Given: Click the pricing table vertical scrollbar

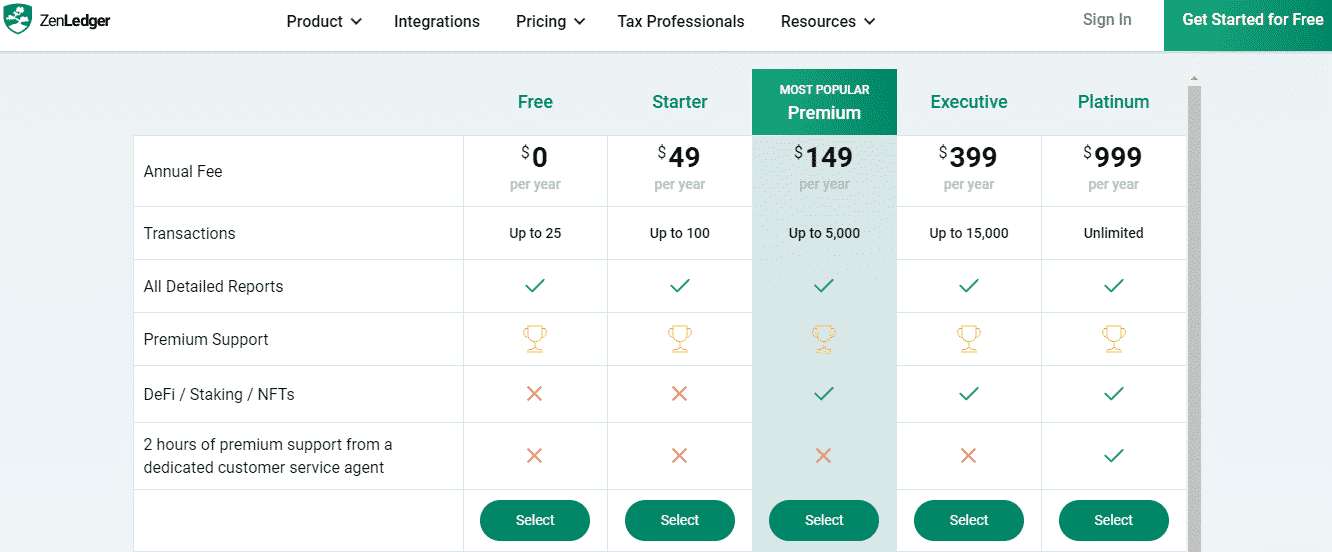Looking at the screenshot, I should 1194,317.
